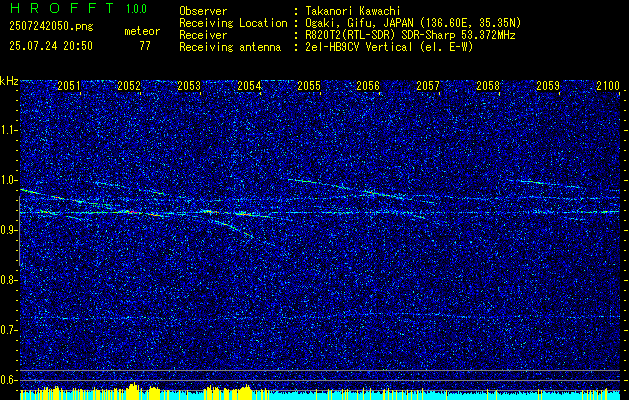This screenshot has width=629, height=400.
Task: Click the 2056 time marker
Action: [x=368, y=86]
